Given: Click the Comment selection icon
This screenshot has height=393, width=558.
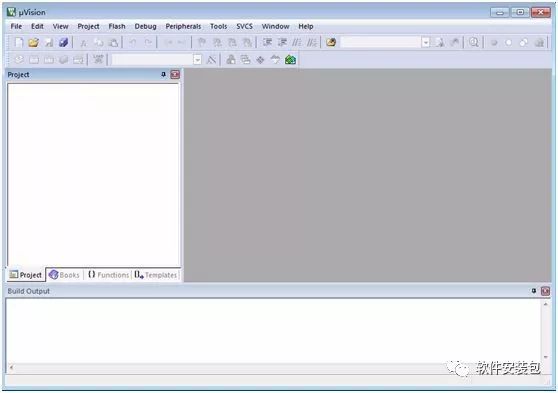Looking at the screenshot, I should (x=297, y=42).
